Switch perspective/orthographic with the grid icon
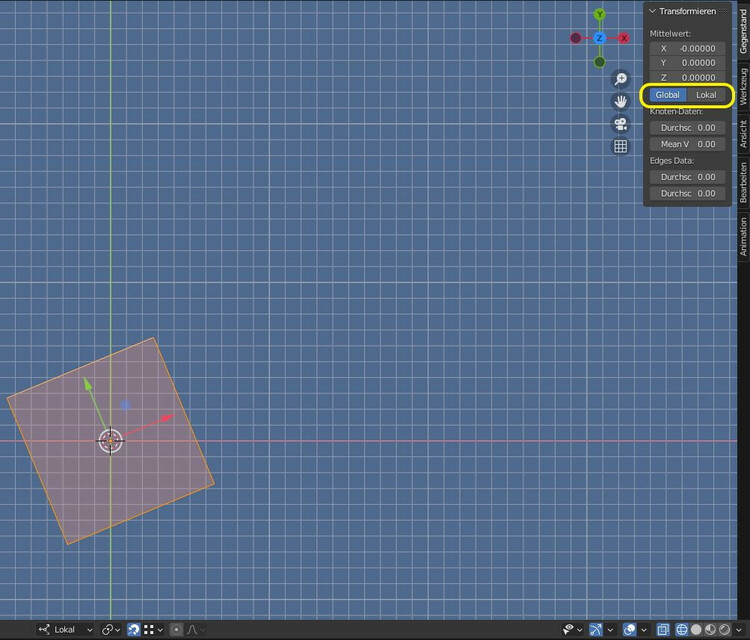The image size is (750, 640). coord(620,146)
